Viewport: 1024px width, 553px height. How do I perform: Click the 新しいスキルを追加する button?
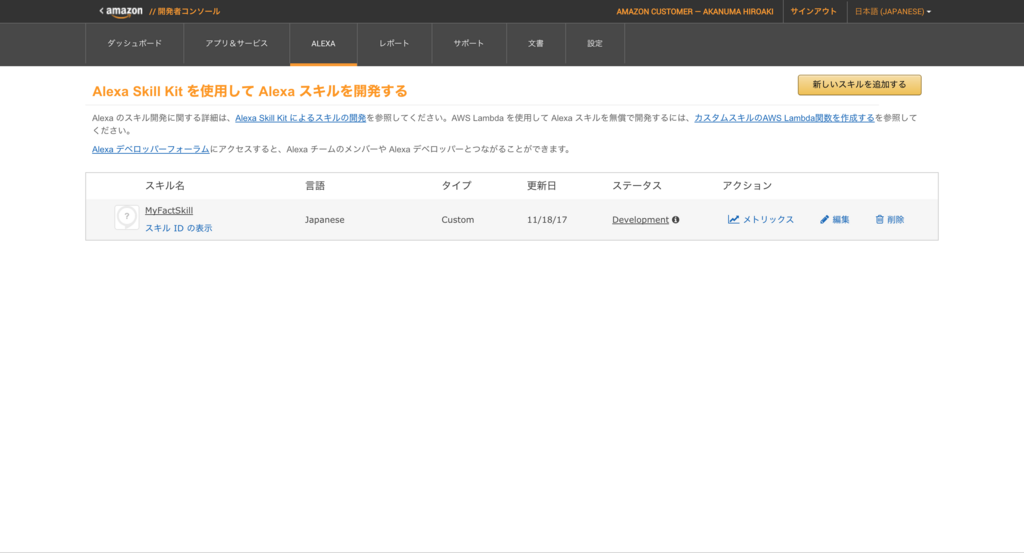click(x=859, y=85)
